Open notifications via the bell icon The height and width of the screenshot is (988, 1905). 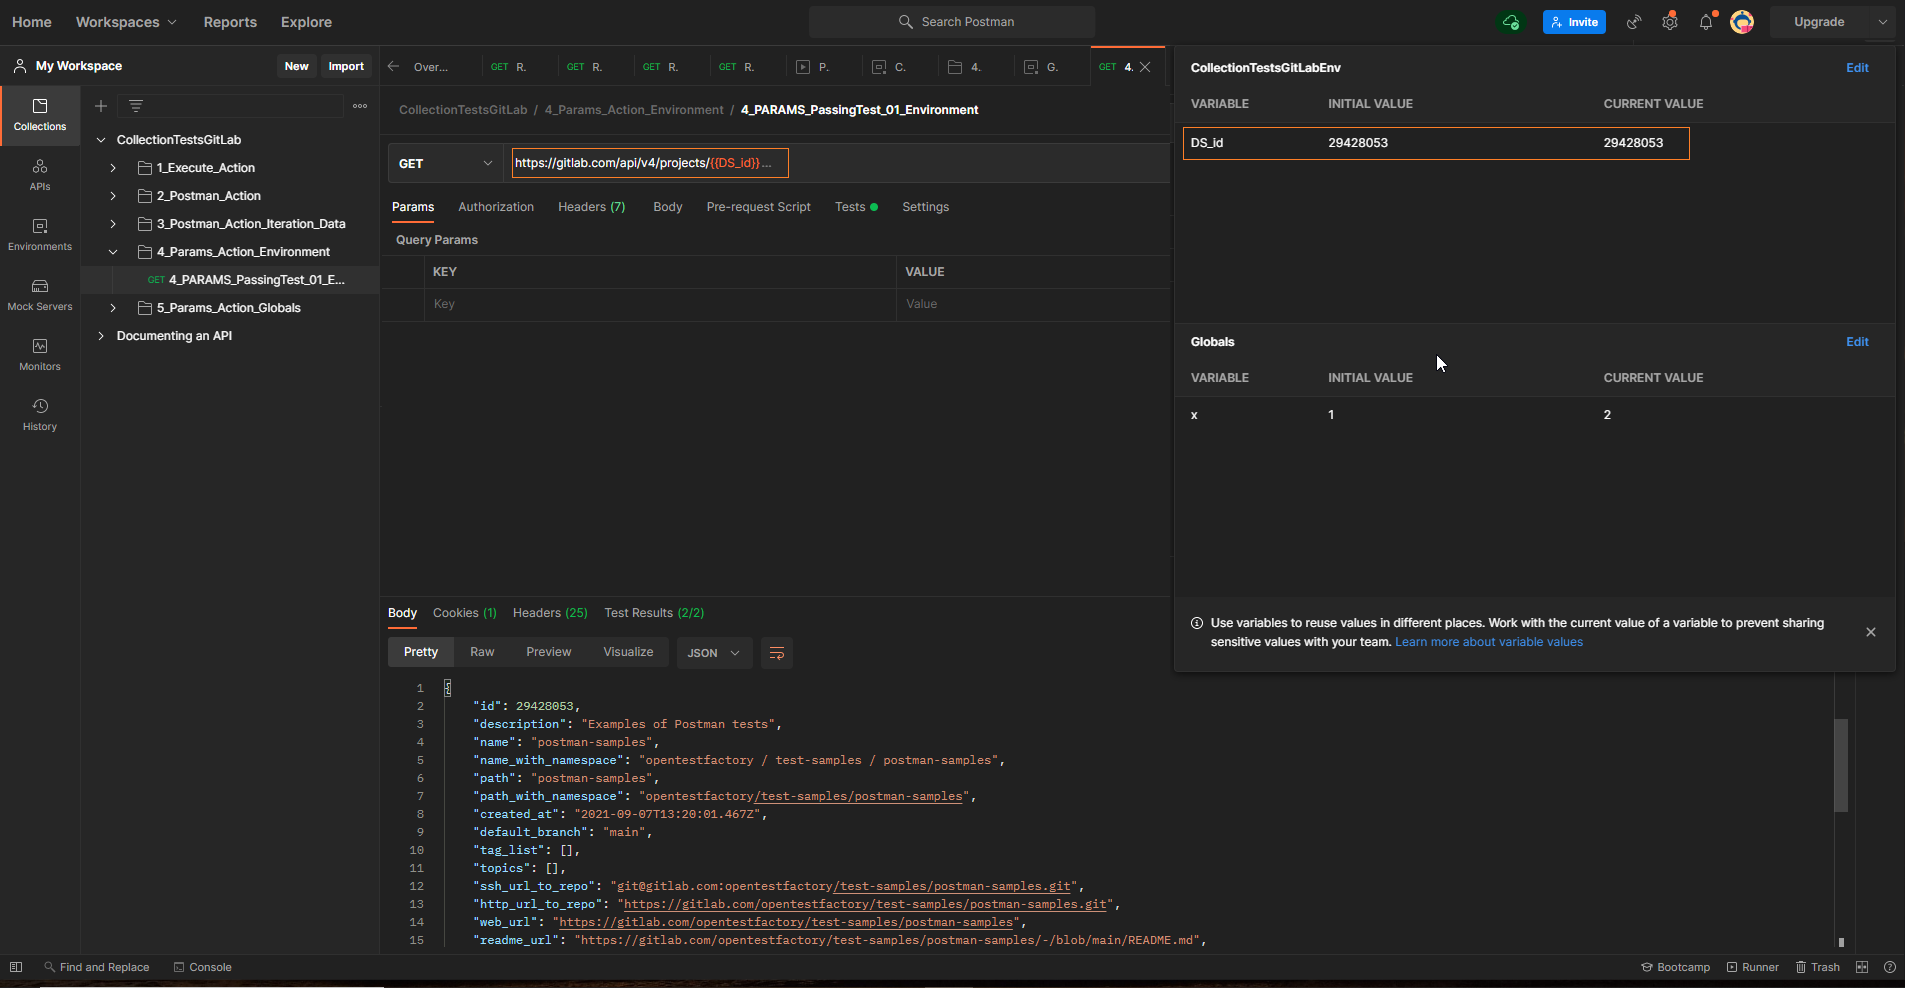tap(1705, 21)
